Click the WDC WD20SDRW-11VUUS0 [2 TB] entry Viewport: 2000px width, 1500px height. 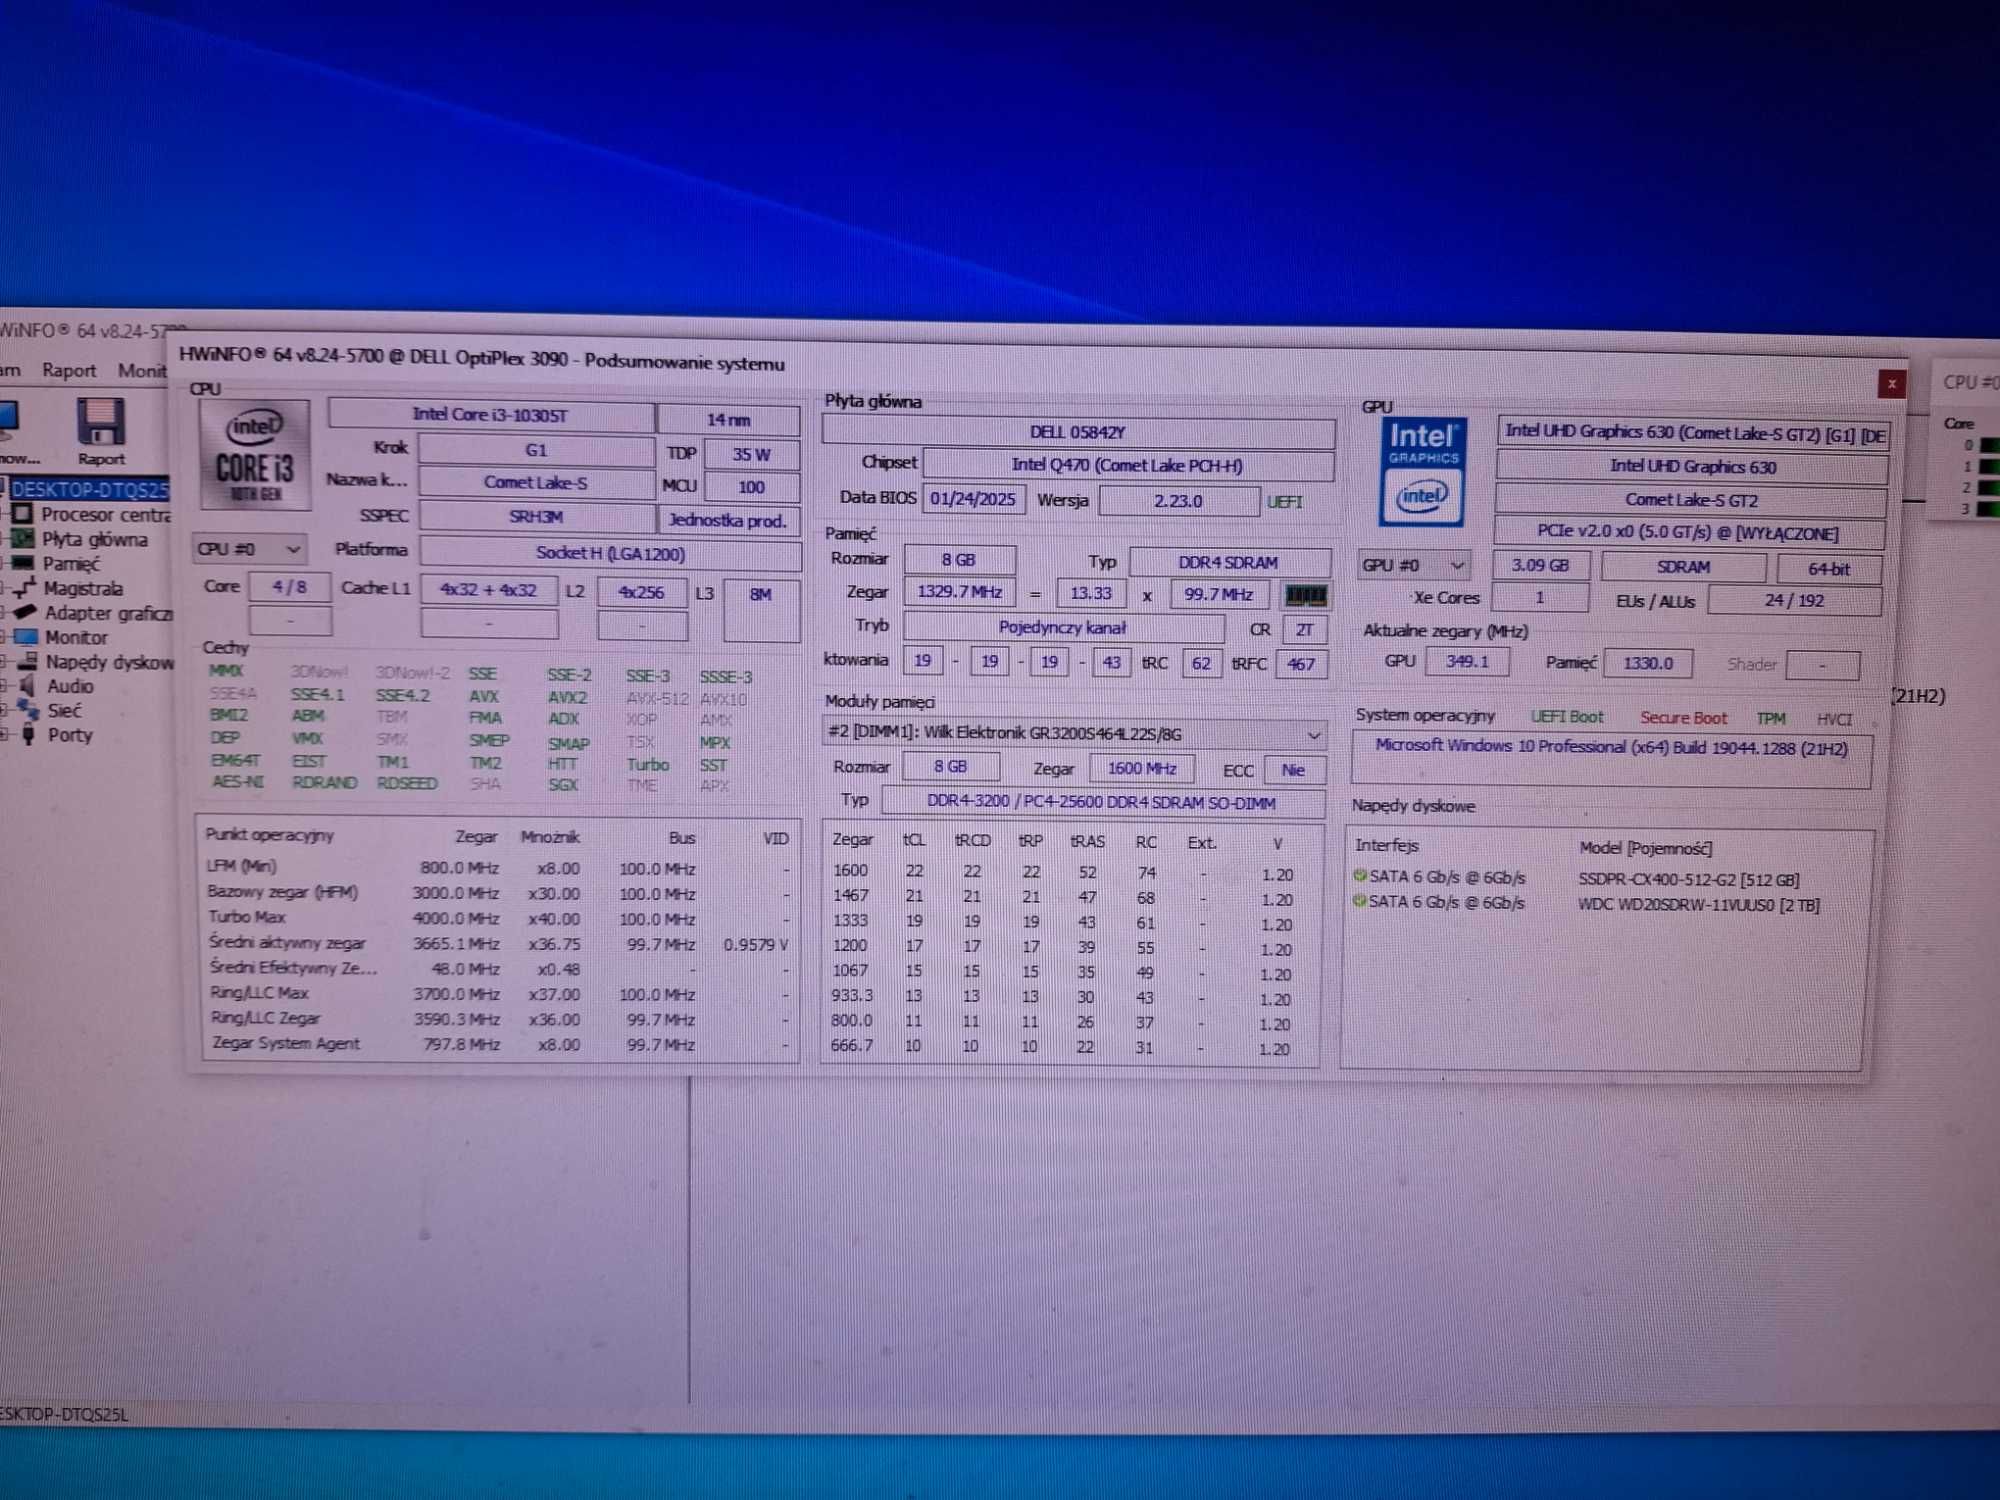[x=1698, y=904]
